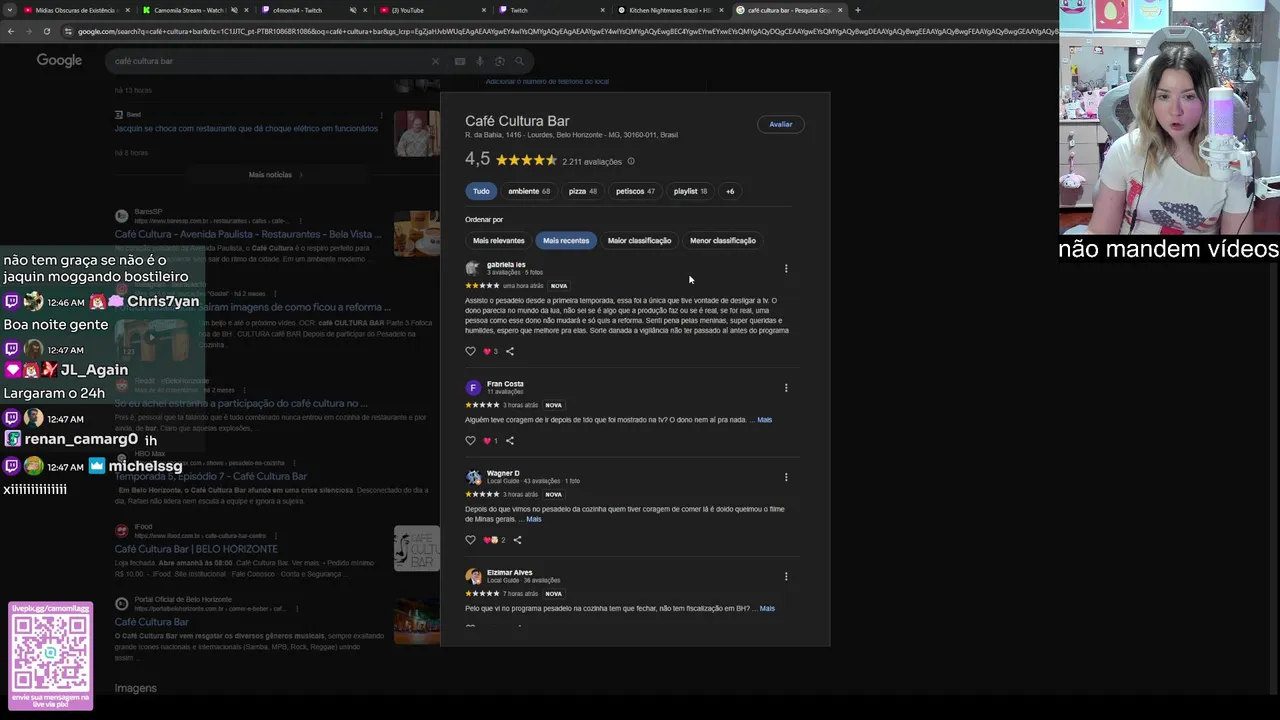
Task: Open rating info icon beside 2.211 avaliações
Action: click(631, 161)
